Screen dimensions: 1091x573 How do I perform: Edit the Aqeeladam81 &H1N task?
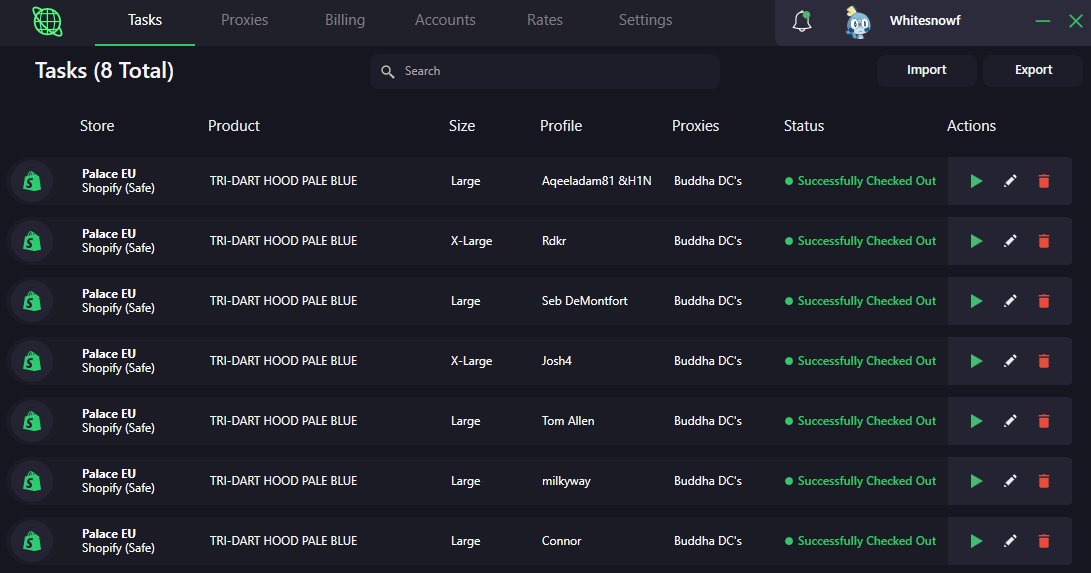(x=1010, y=181)
